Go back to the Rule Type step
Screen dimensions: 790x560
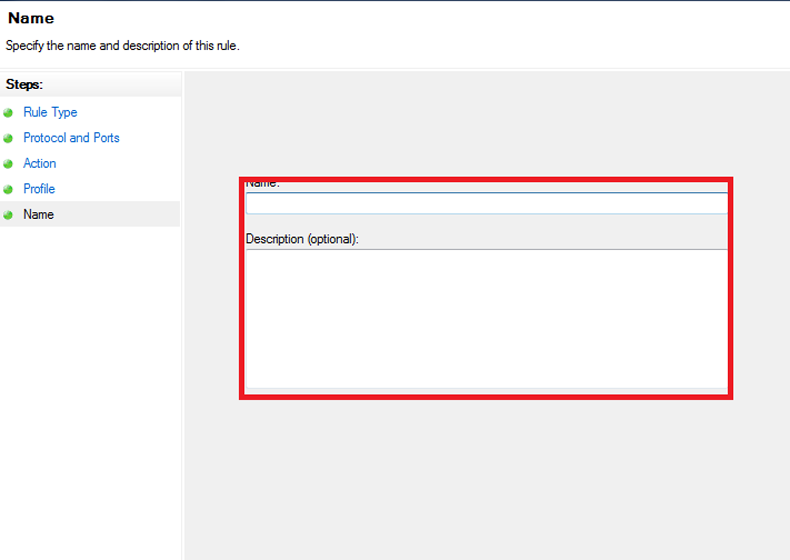(50, 113)
